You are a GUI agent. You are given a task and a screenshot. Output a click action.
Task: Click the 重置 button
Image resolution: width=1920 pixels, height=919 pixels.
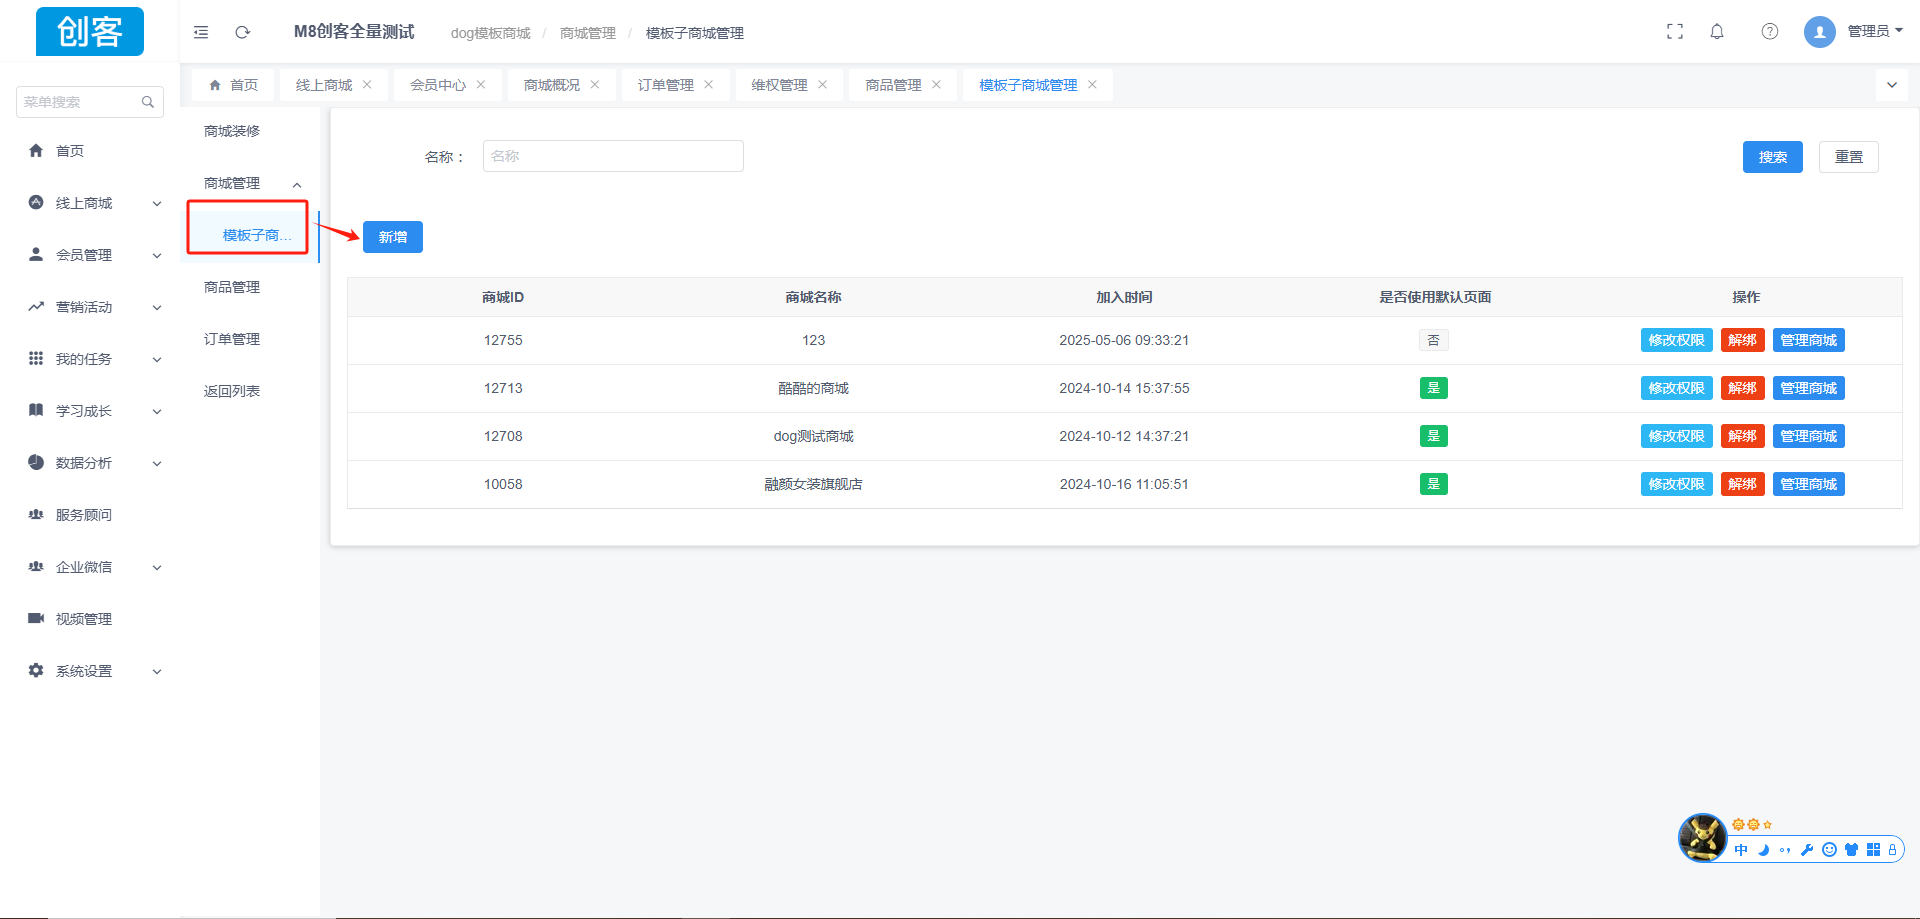coord(1848,157)
